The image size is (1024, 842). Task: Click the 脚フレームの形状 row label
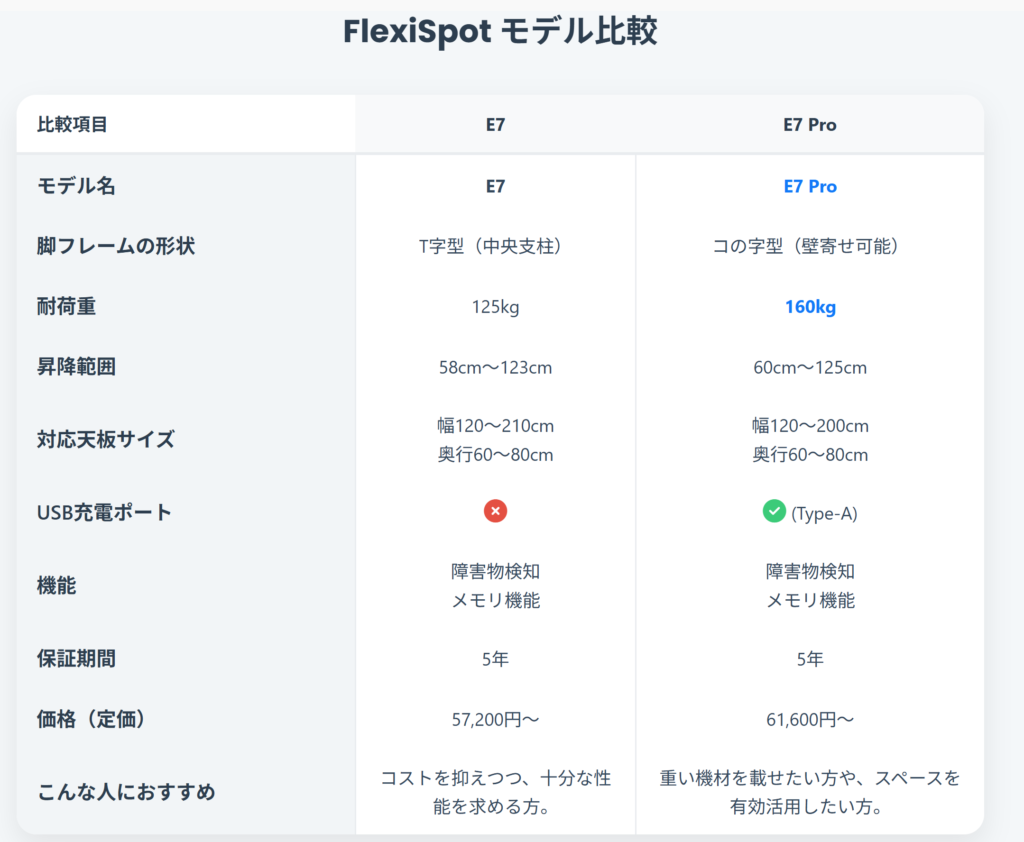(x=116, y=246)
